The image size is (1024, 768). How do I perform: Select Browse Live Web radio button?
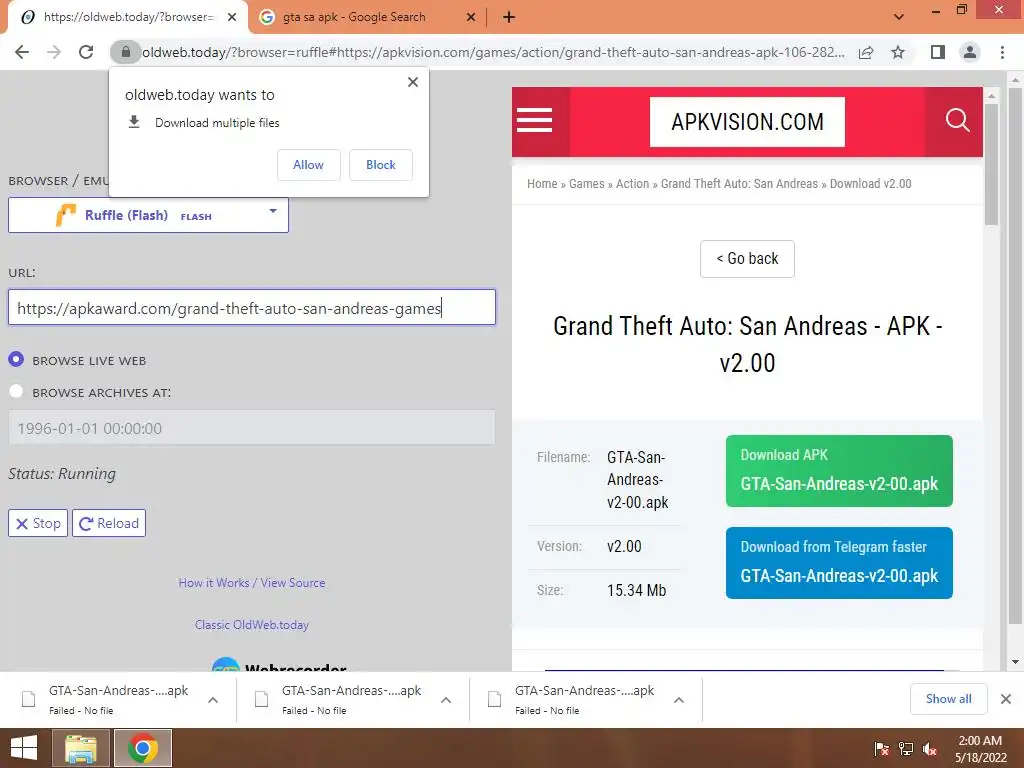point(16,360)
